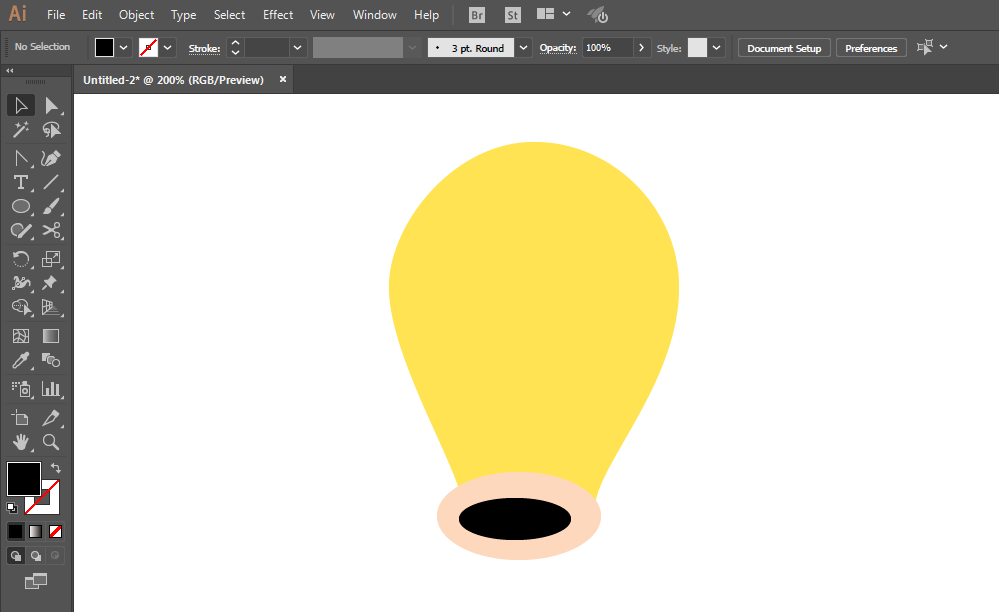
Task: Click the GPU Performance rocket icon
Action: point(598,15)
